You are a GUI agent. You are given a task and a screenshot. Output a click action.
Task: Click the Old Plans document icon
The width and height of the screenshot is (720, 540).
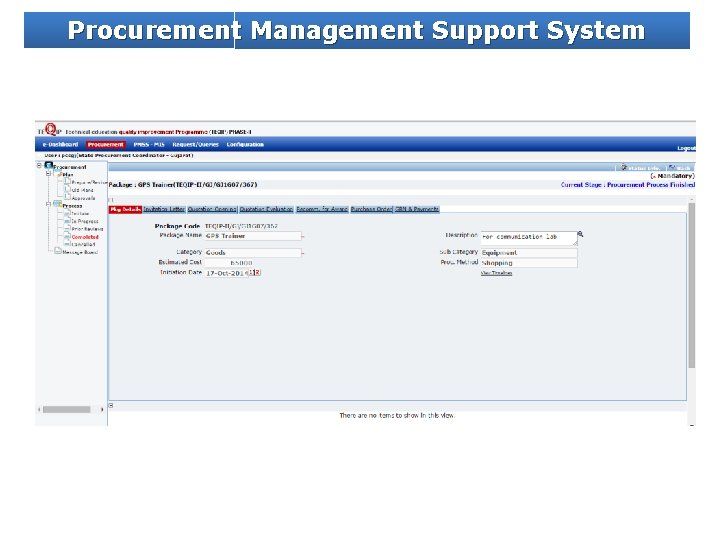68,189
